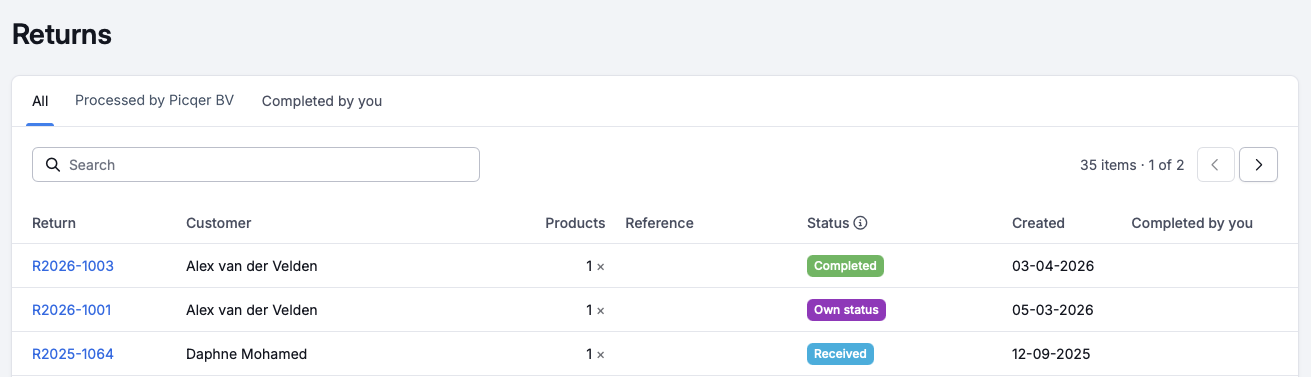Viewport: 1311px width, 377px height.
Task: Focus the Search input field
Action: click(256, 165)
